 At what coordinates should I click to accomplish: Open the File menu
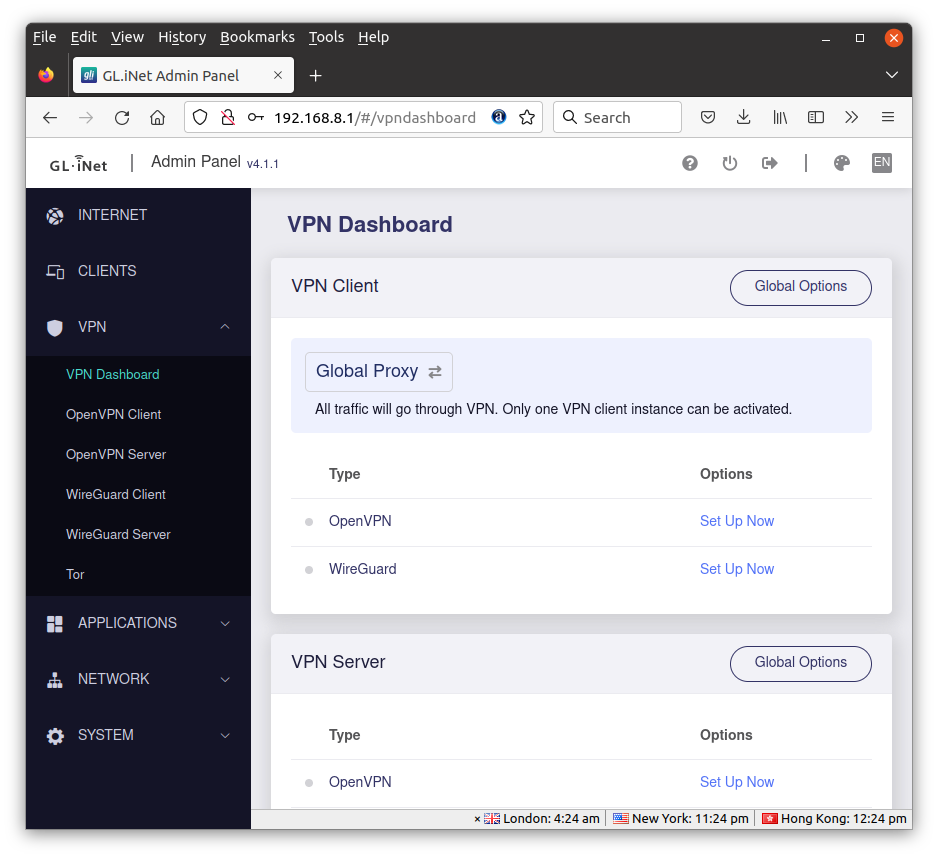(x=44, y=37)
